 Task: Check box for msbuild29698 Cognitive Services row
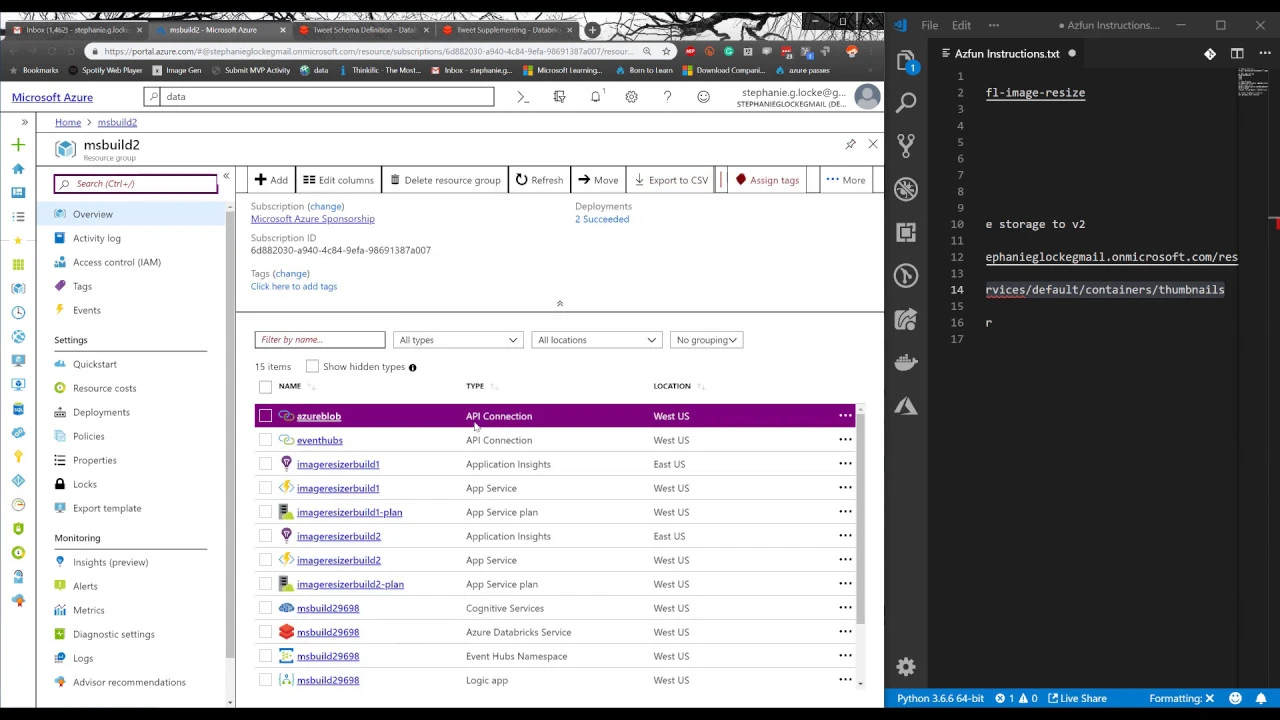265,608
